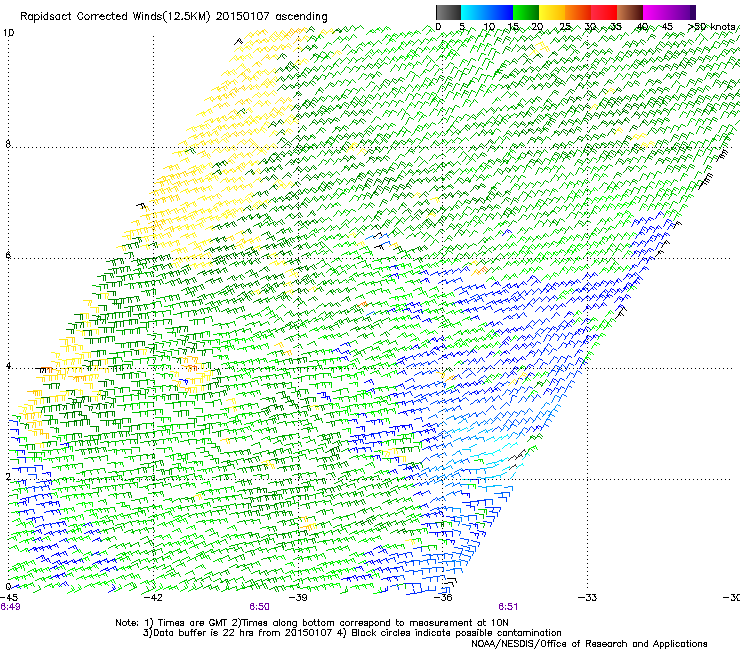Click the longitude label '-42' on bottom axis

[x=153, y=597]
